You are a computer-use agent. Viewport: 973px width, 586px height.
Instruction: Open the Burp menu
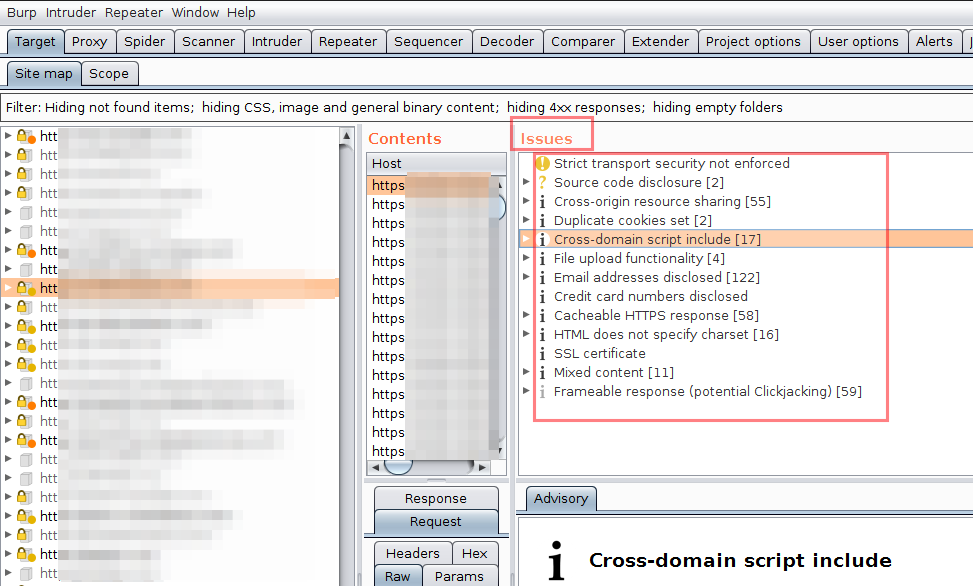tap(22, 12)
